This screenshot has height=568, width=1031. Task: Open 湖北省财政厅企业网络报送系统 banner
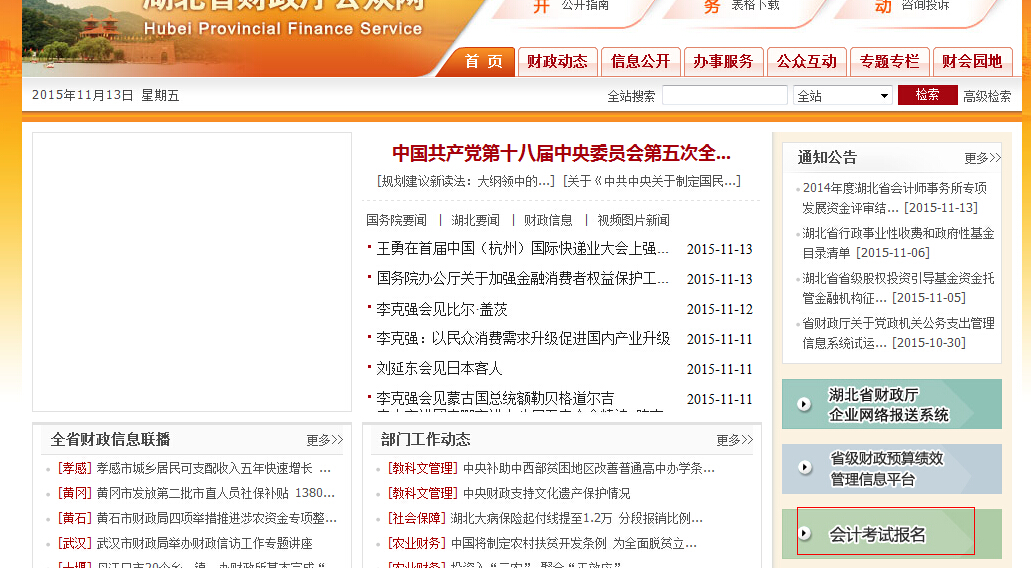tap(892, 404)
